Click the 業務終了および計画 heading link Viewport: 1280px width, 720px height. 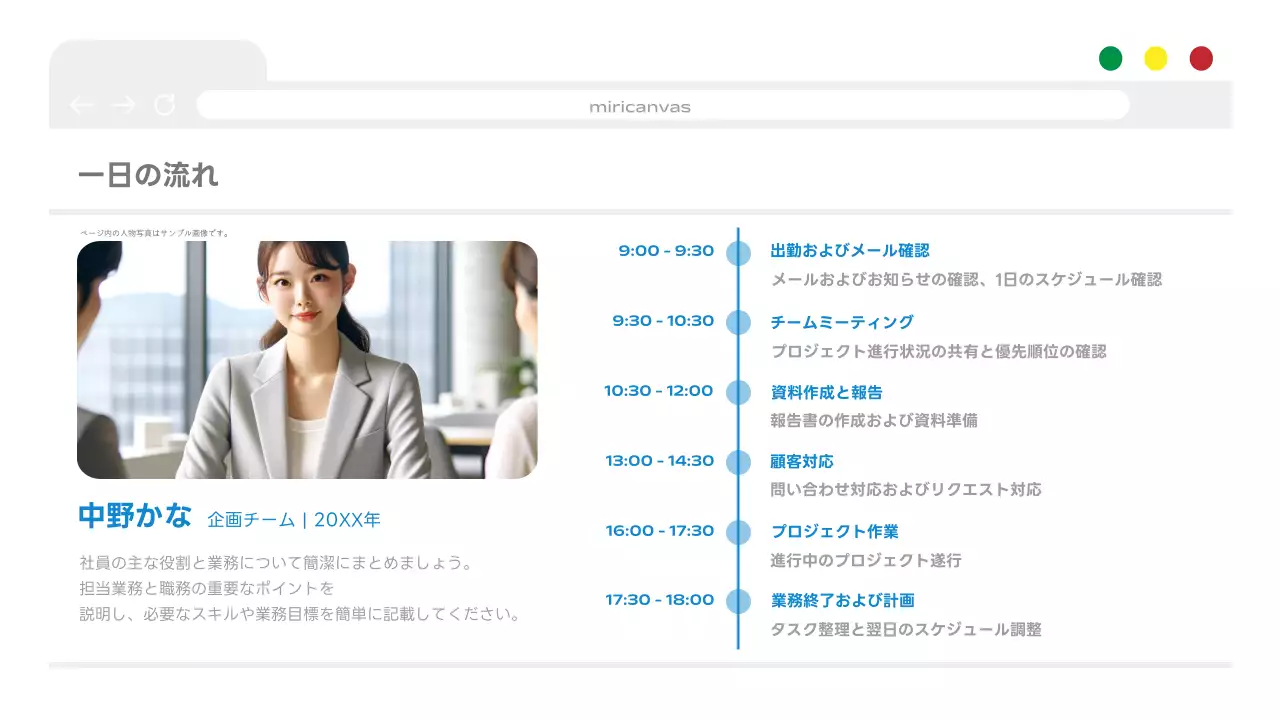[x=842, y=600]
